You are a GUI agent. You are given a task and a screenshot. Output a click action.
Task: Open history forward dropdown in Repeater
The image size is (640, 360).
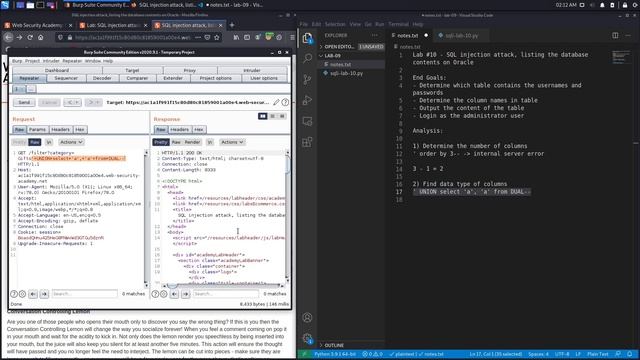93,102
